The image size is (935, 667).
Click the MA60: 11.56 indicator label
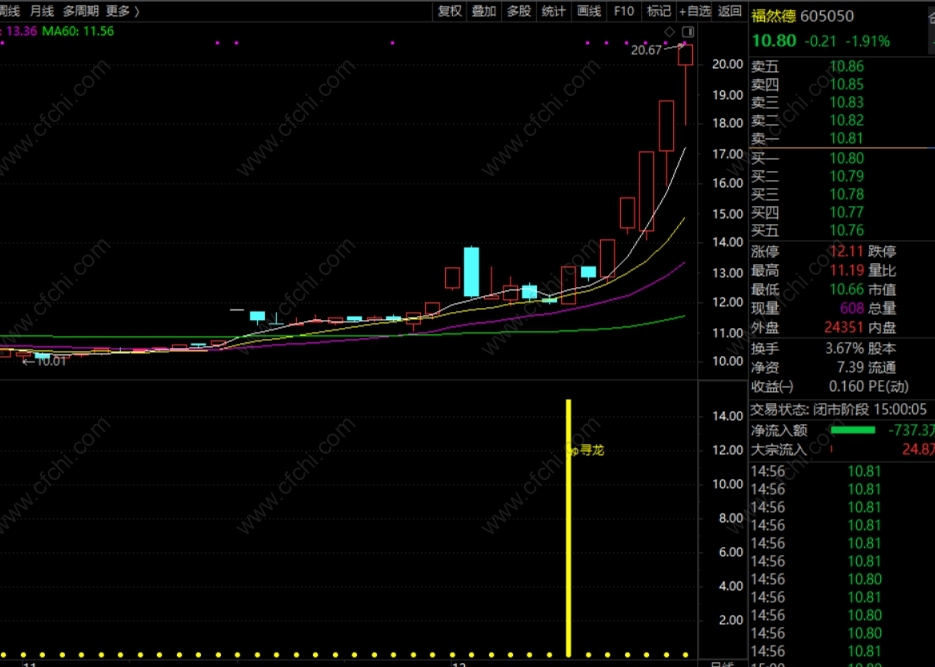tap(78, 31)
